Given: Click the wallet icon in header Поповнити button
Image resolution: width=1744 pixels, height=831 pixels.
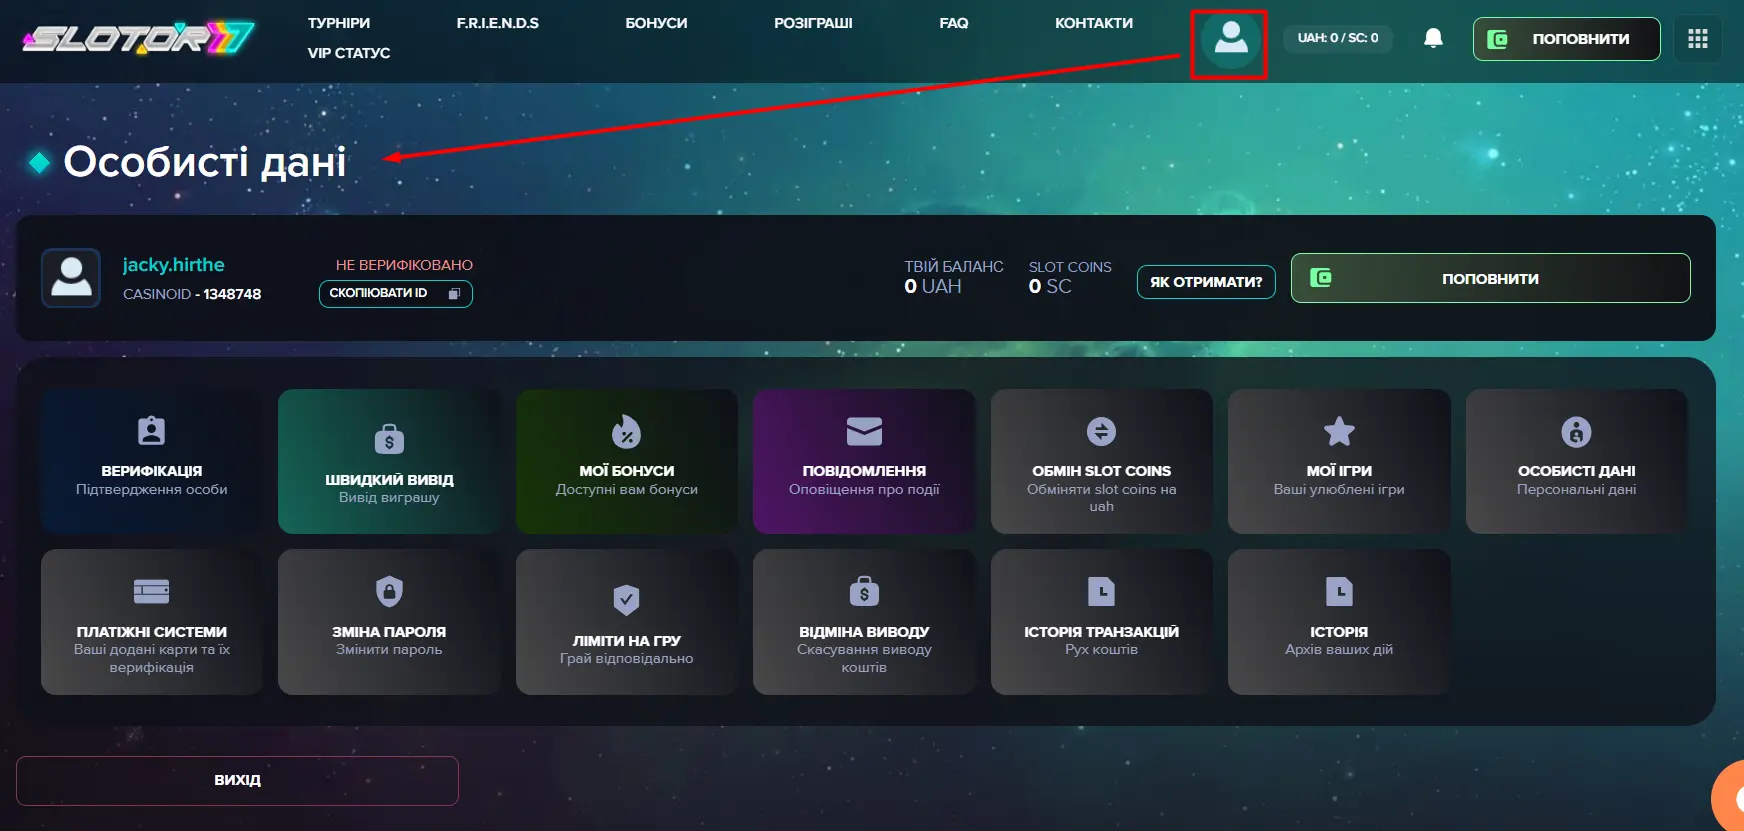Looking at the screenshot, I should [1497, 39].
